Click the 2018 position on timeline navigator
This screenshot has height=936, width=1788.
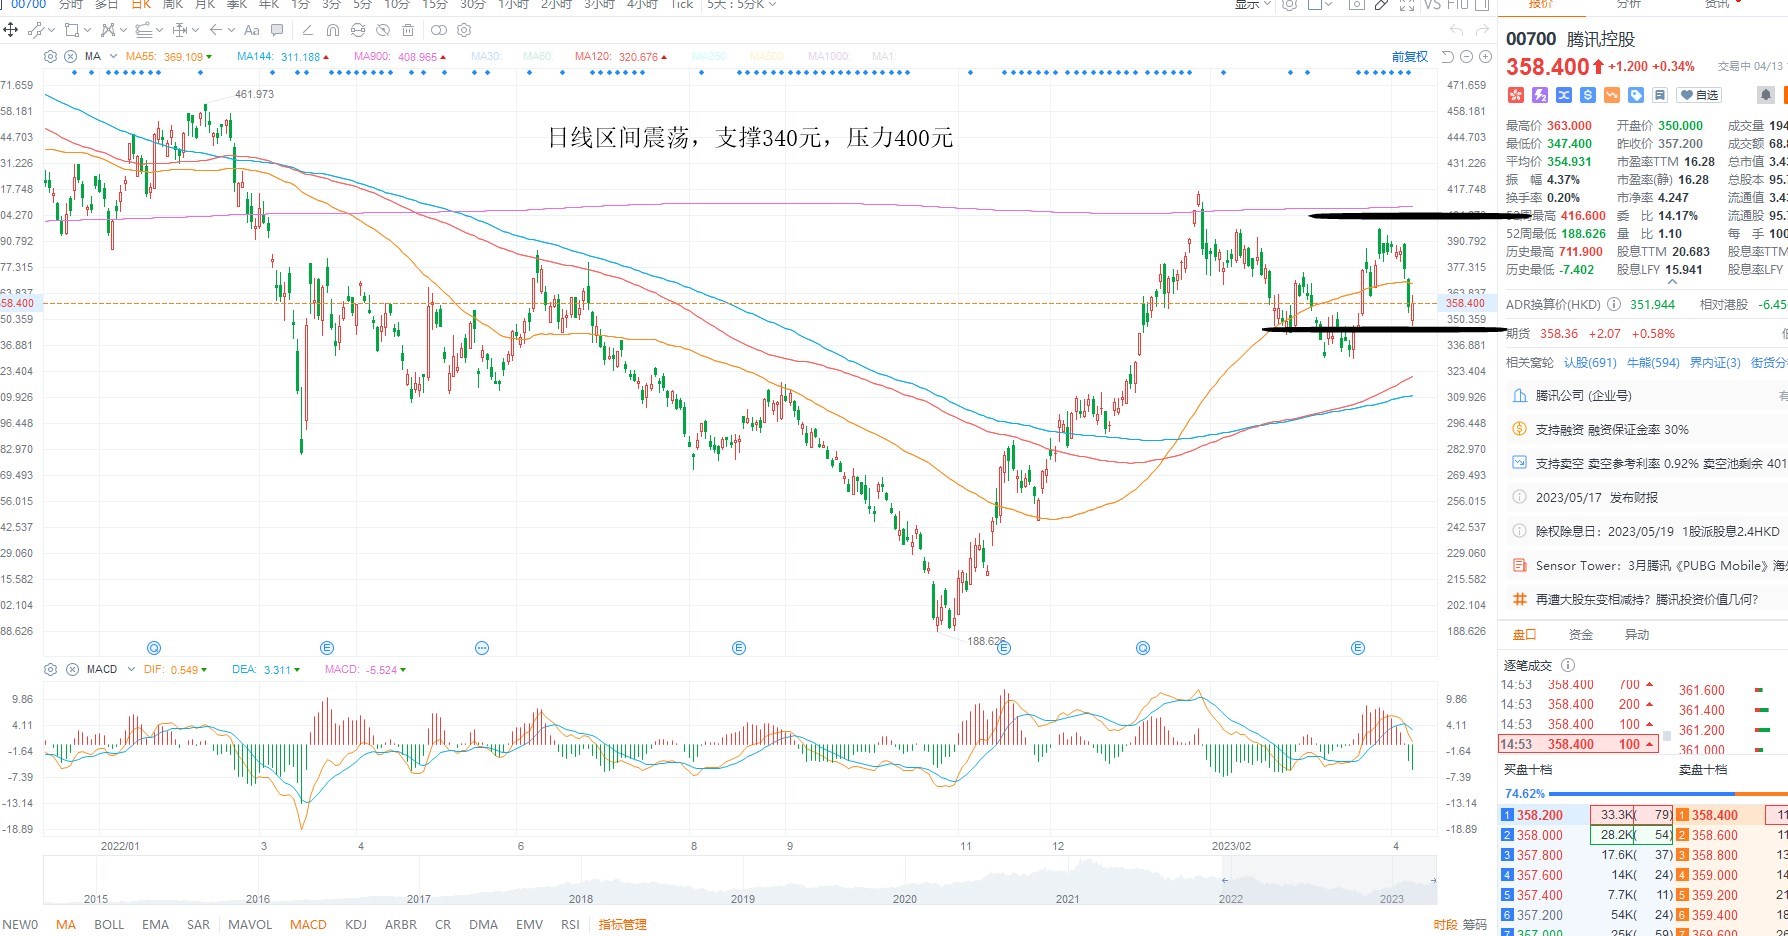(581, 899)
